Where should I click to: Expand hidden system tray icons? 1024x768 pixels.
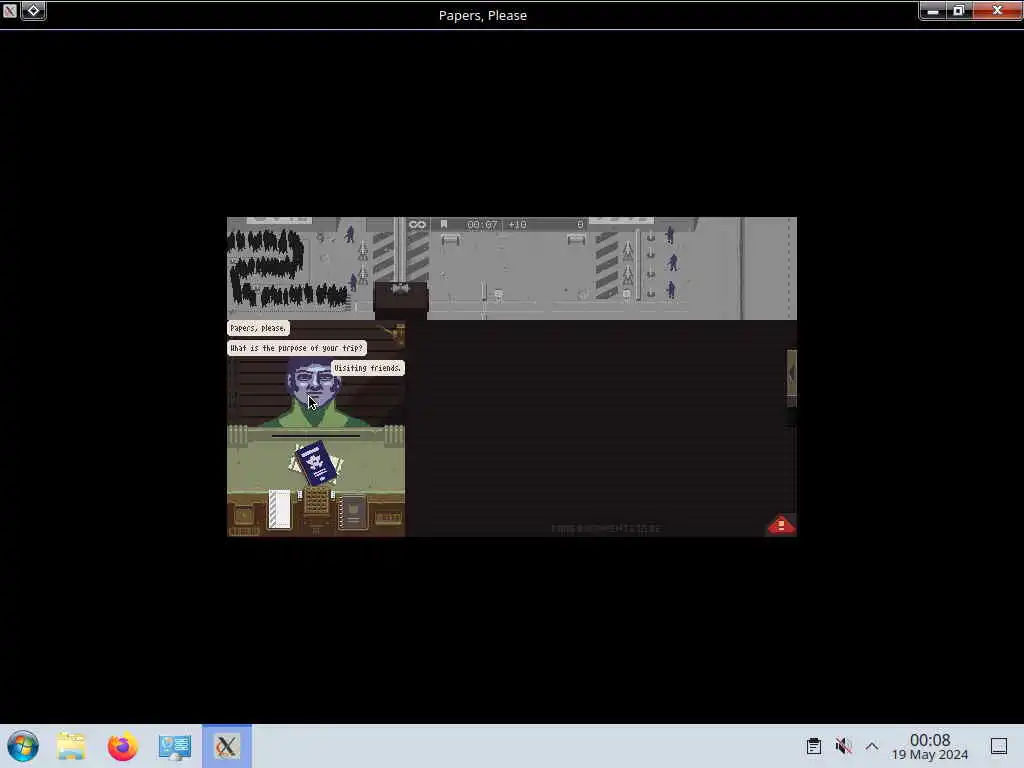pyautogui.click(x=872, y=746)
